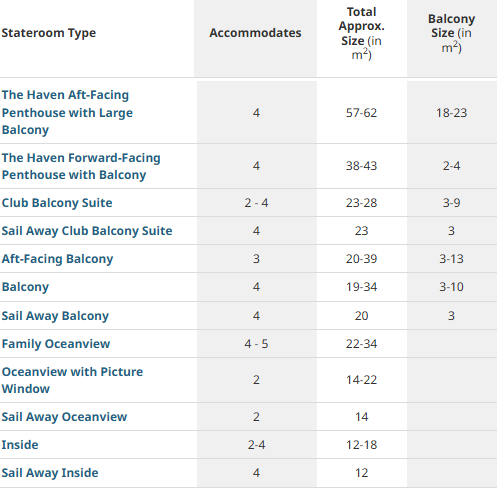
Task: Click the Balcony Size column header
Action: point(452,33)
